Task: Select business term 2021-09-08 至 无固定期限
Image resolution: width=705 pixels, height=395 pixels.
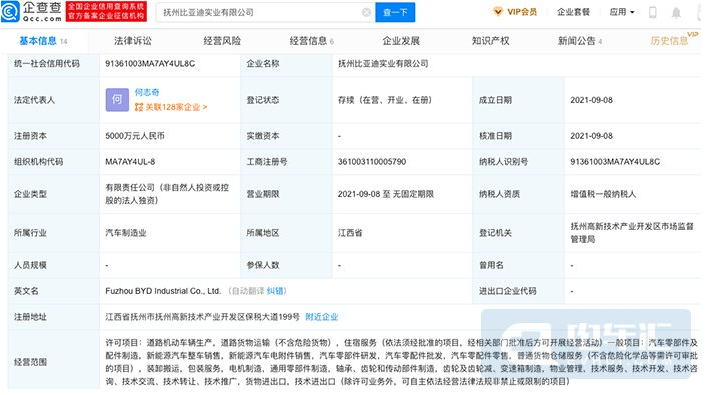Action: pyautogui.click(x=386, y=194)
